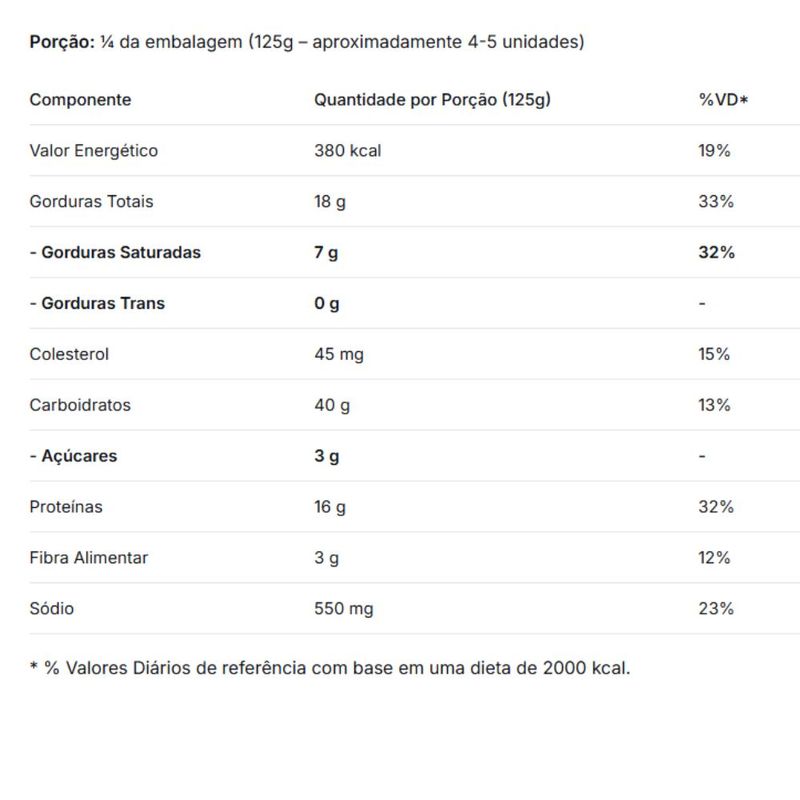
Task: Select the 'Valor Energético' row label
Action: tap(94, 151)
